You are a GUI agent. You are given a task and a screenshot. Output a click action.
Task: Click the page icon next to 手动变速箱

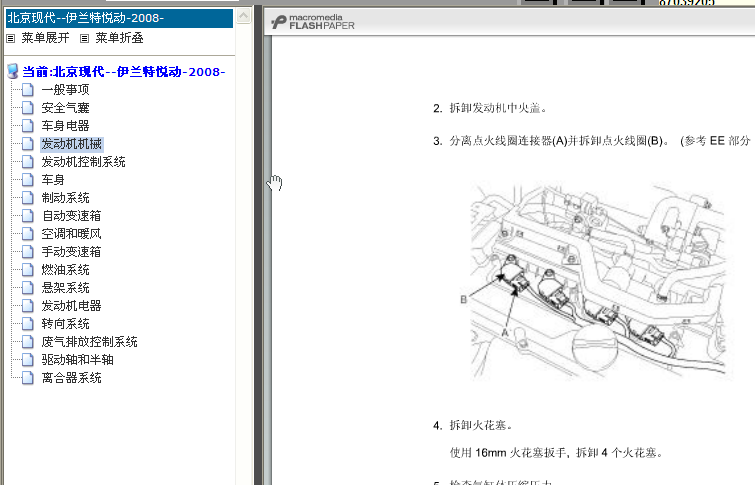[28, 252]
